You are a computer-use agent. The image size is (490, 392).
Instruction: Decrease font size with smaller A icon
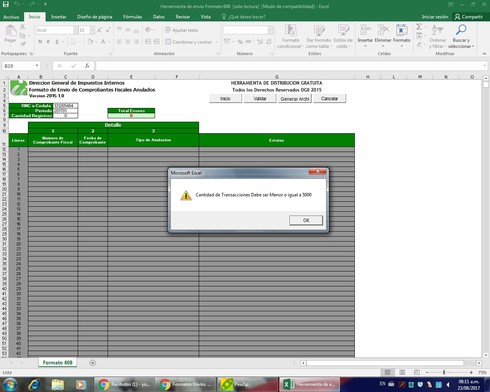click(x=108, y=30)
